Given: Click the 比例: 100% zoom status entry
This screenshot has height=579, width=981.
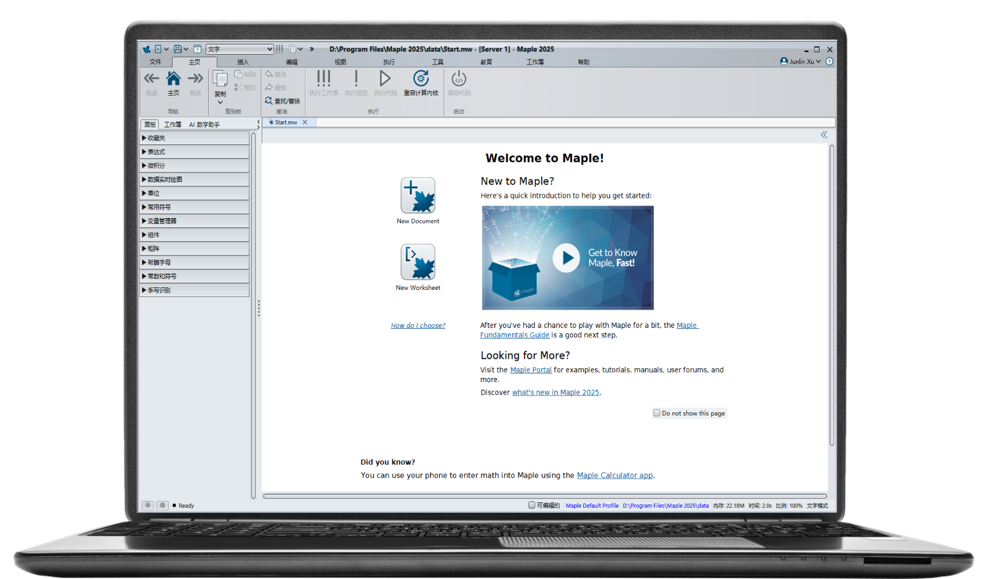Looking at the screenshot, I should (x=789, y=505).
